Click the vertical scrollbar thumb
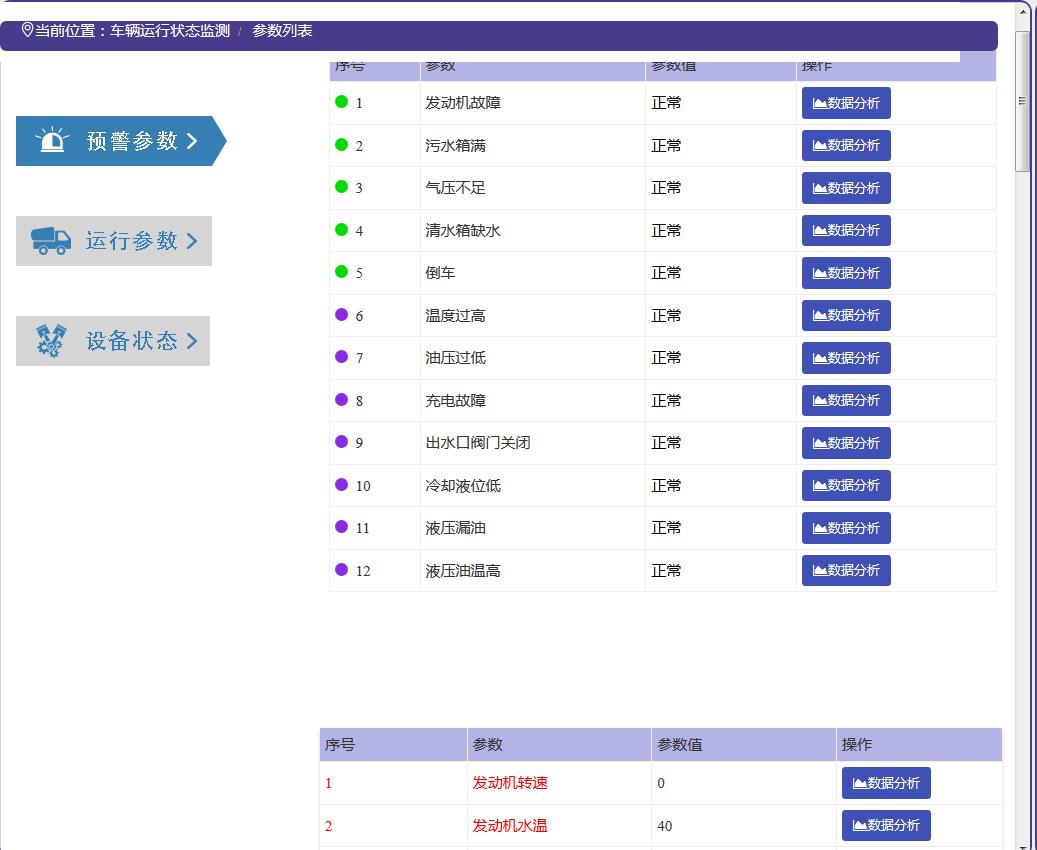This screenshot has height=850, width=1037. [1022, 100]
